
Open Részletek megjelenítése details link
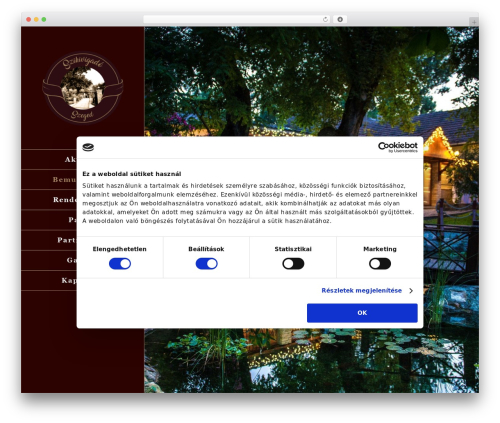[x=361, y=290]
